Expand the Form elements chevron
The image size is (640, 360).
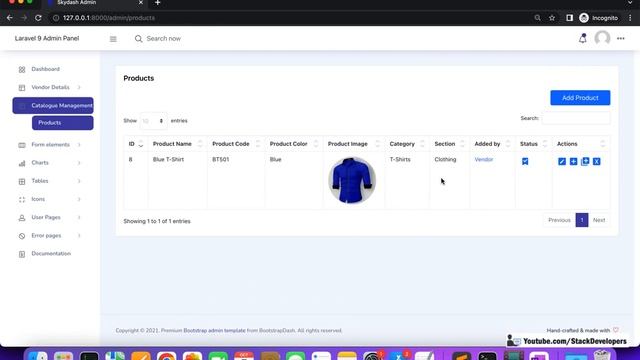point(79,145)
